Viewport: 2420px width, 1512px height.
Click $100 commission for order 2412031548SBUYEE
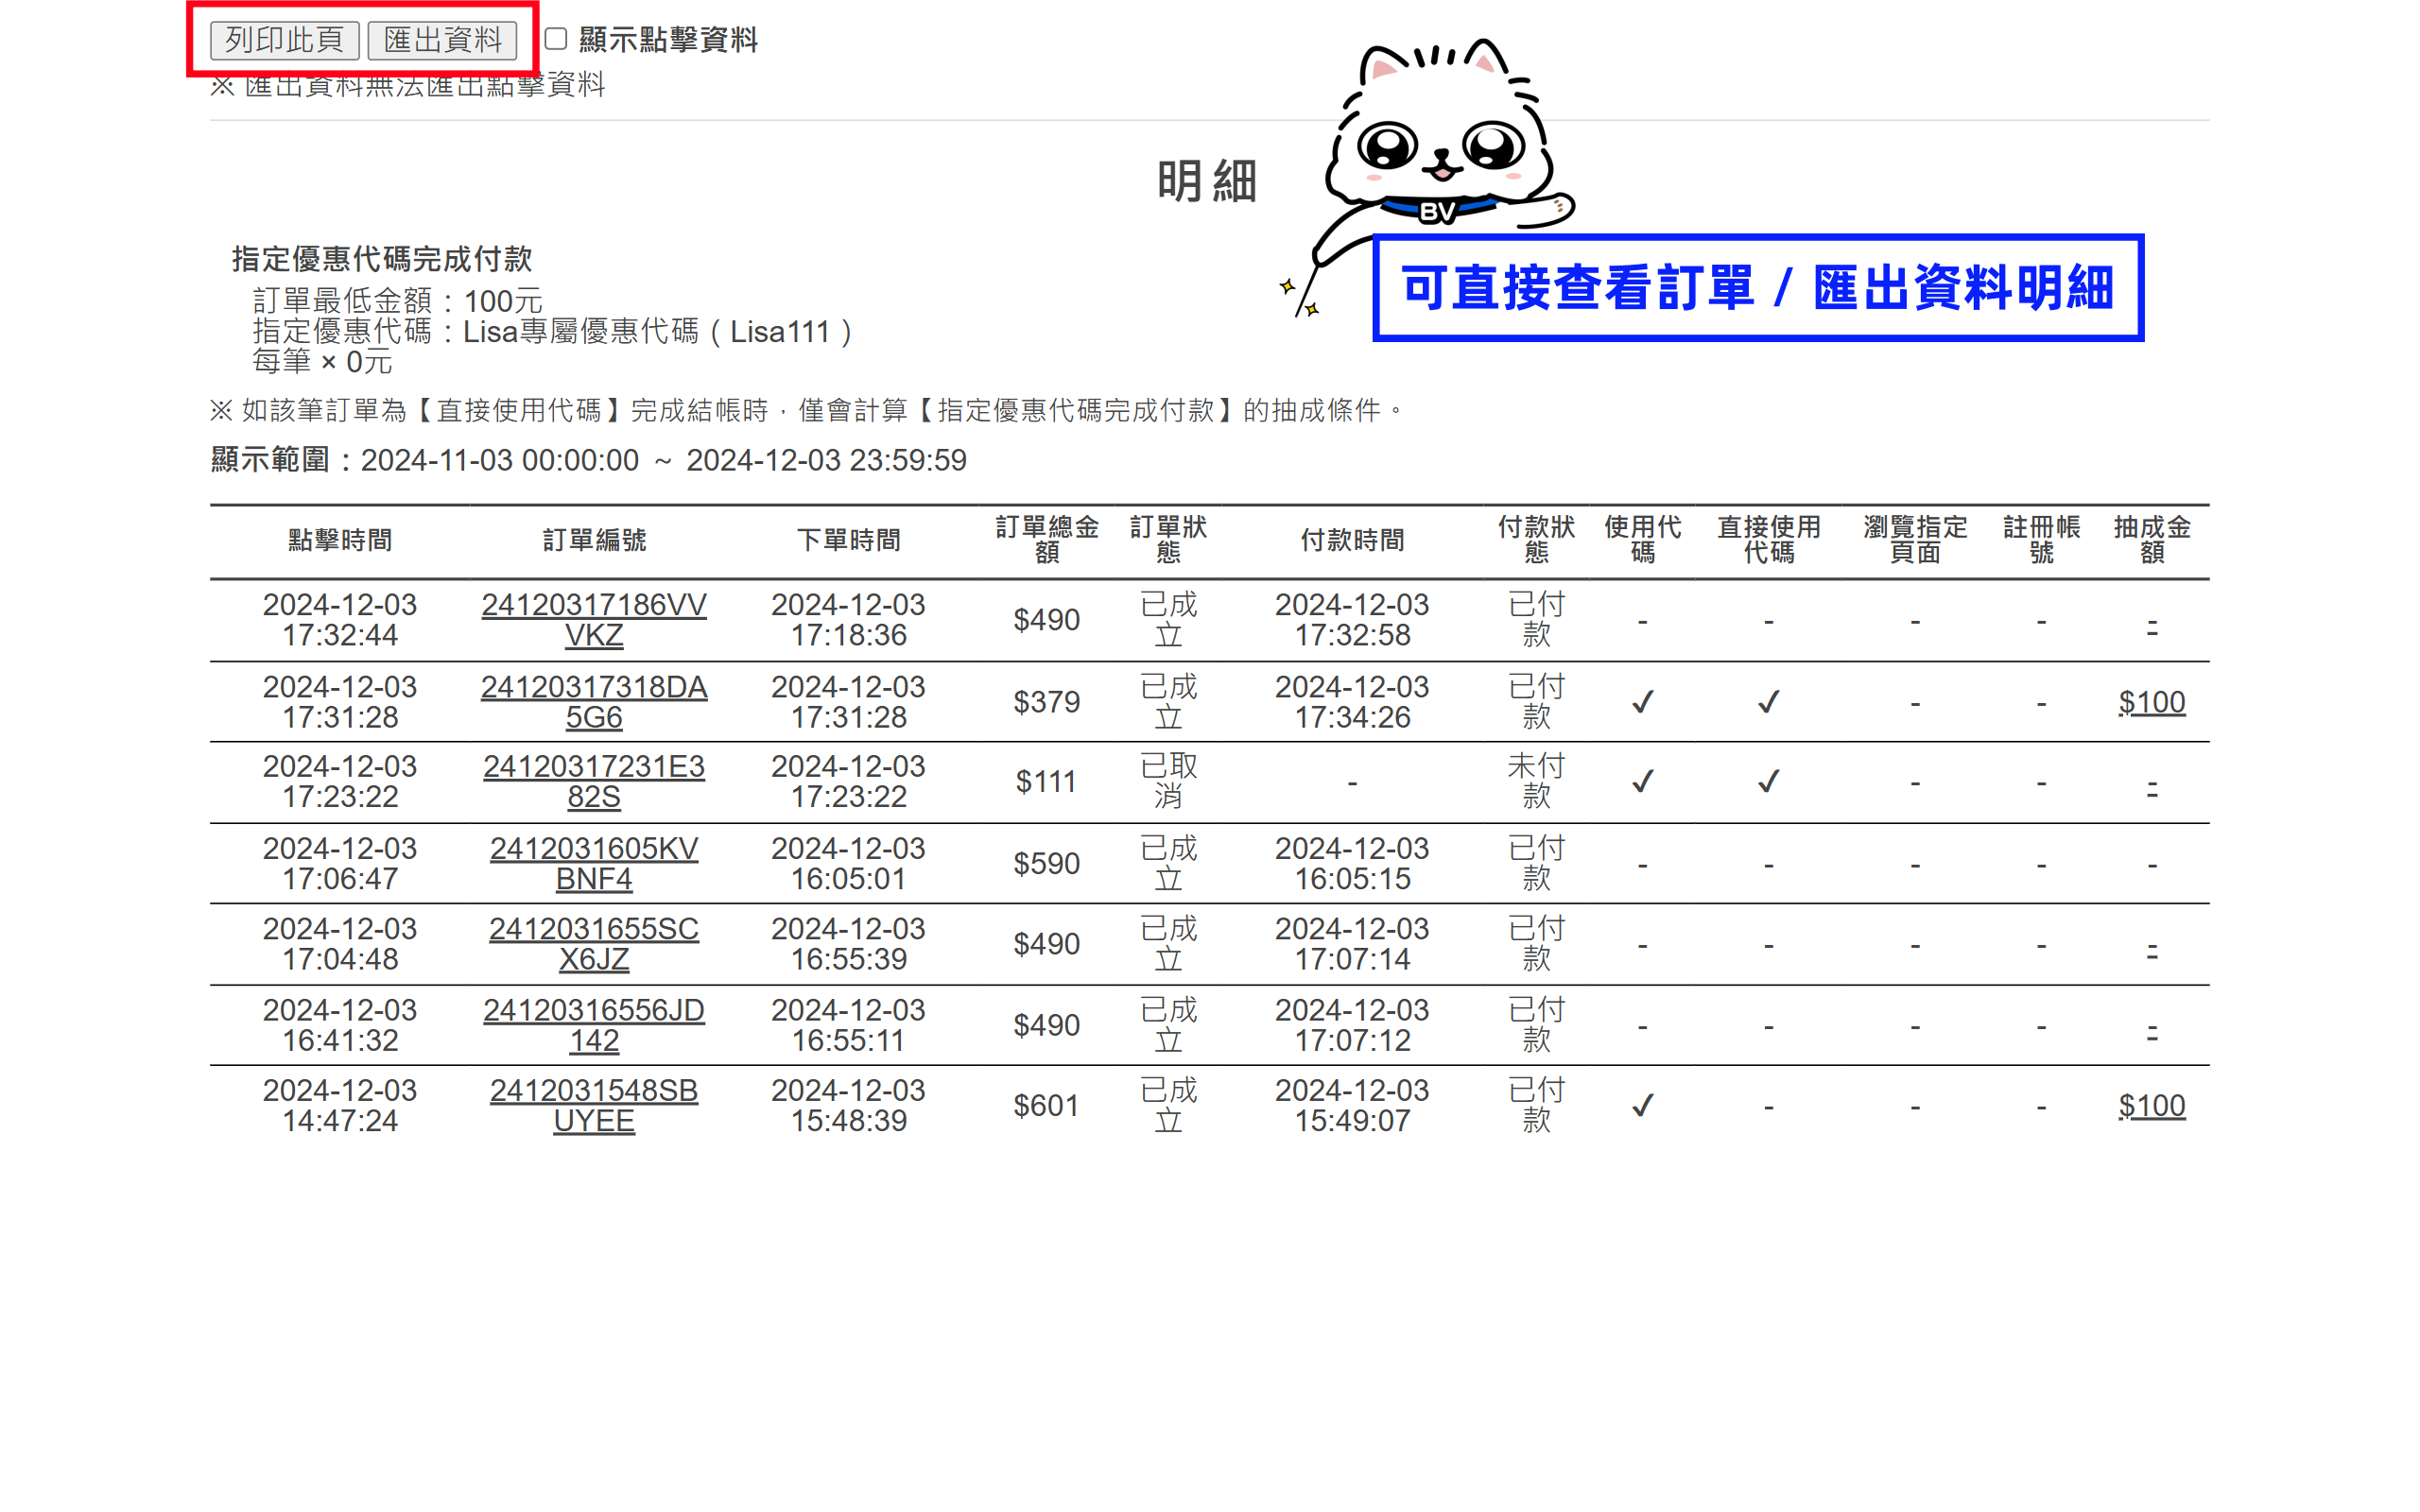tap(2151, 1105)
